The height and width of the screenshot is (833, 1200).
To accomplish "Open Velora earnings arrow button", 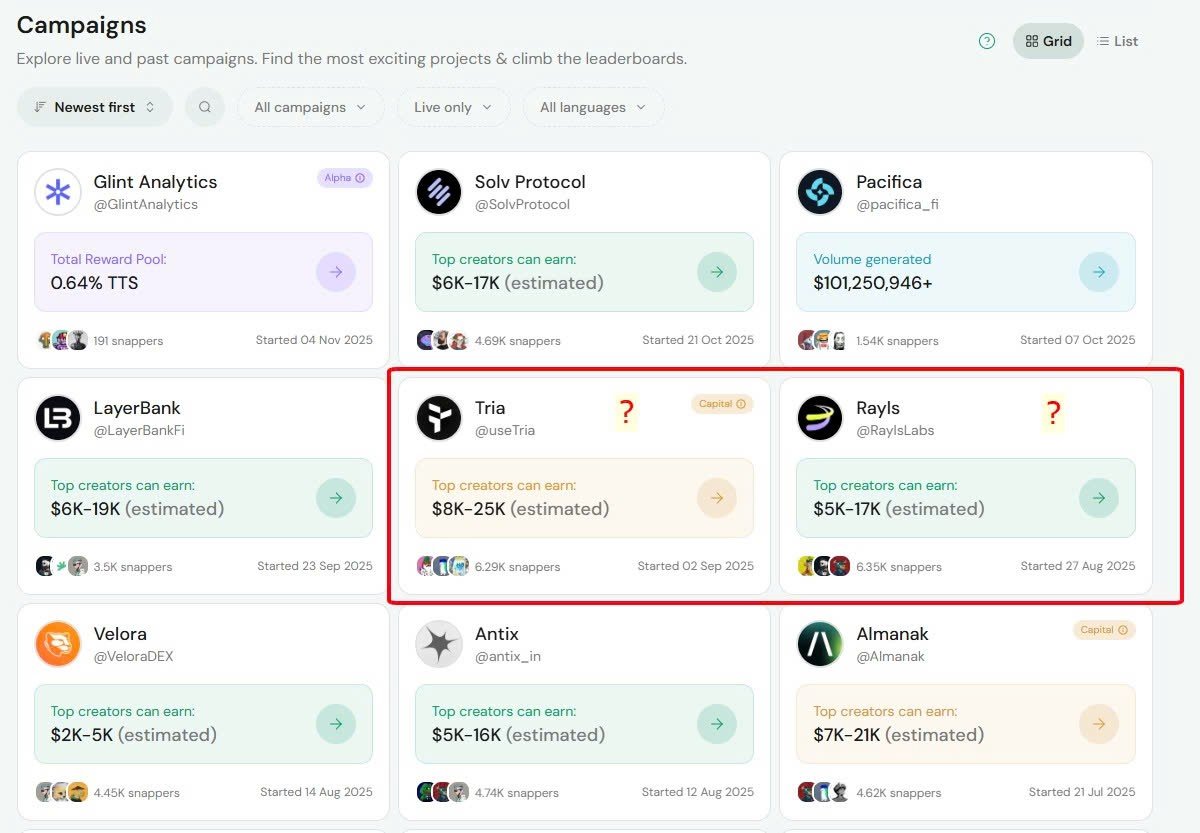I will 336,724.
